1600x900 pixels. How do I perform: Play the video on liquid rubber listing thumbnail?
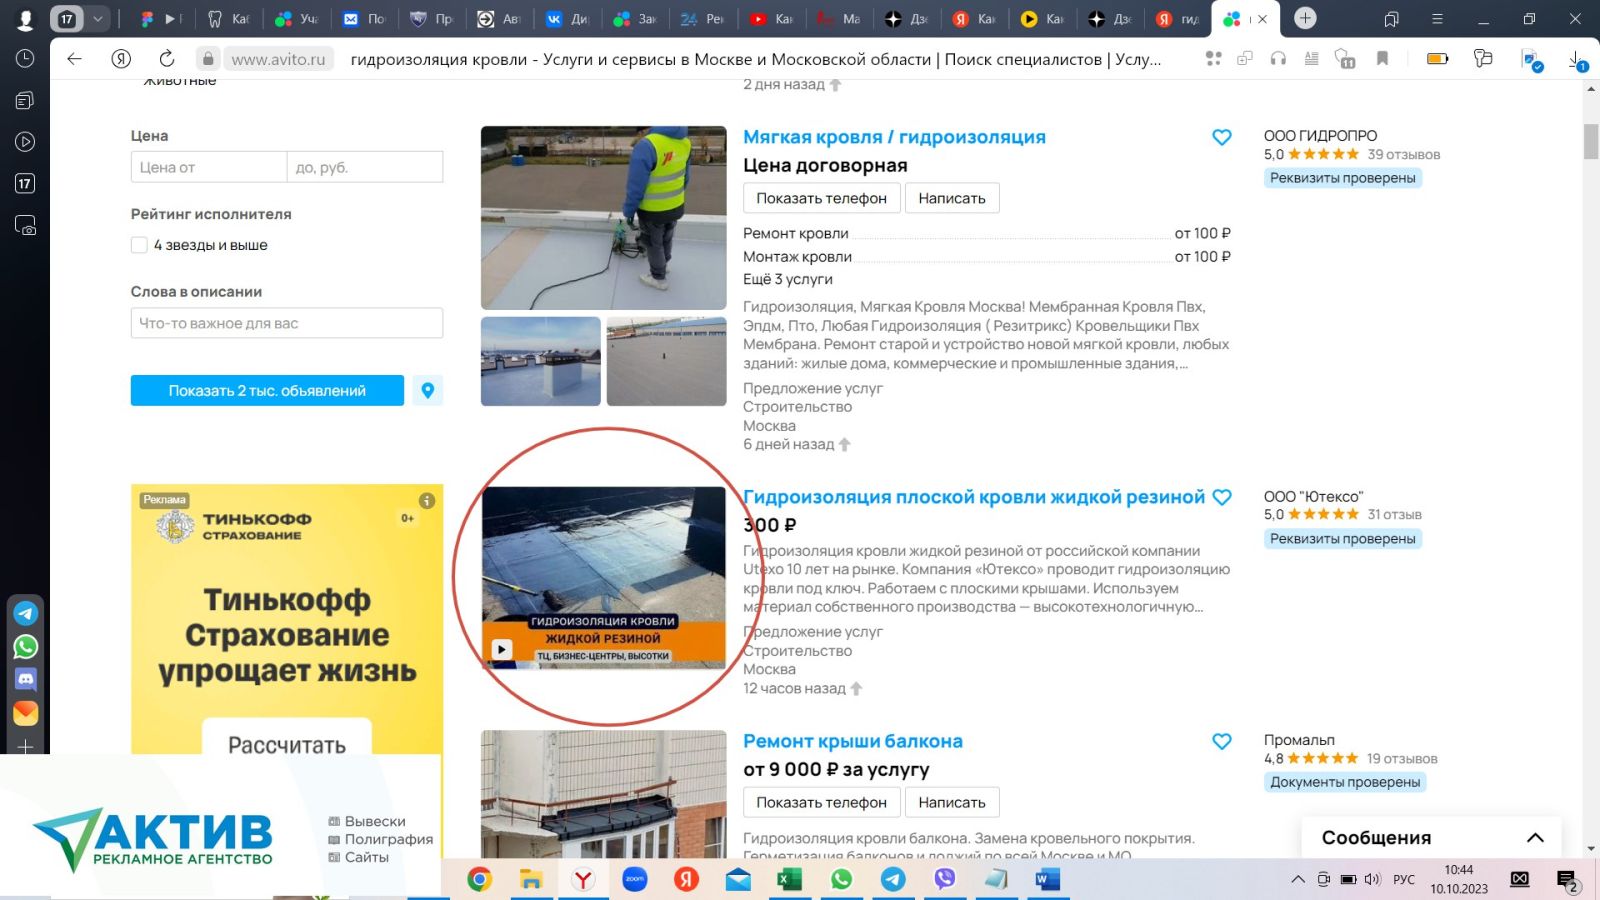[x=502, y=650]
